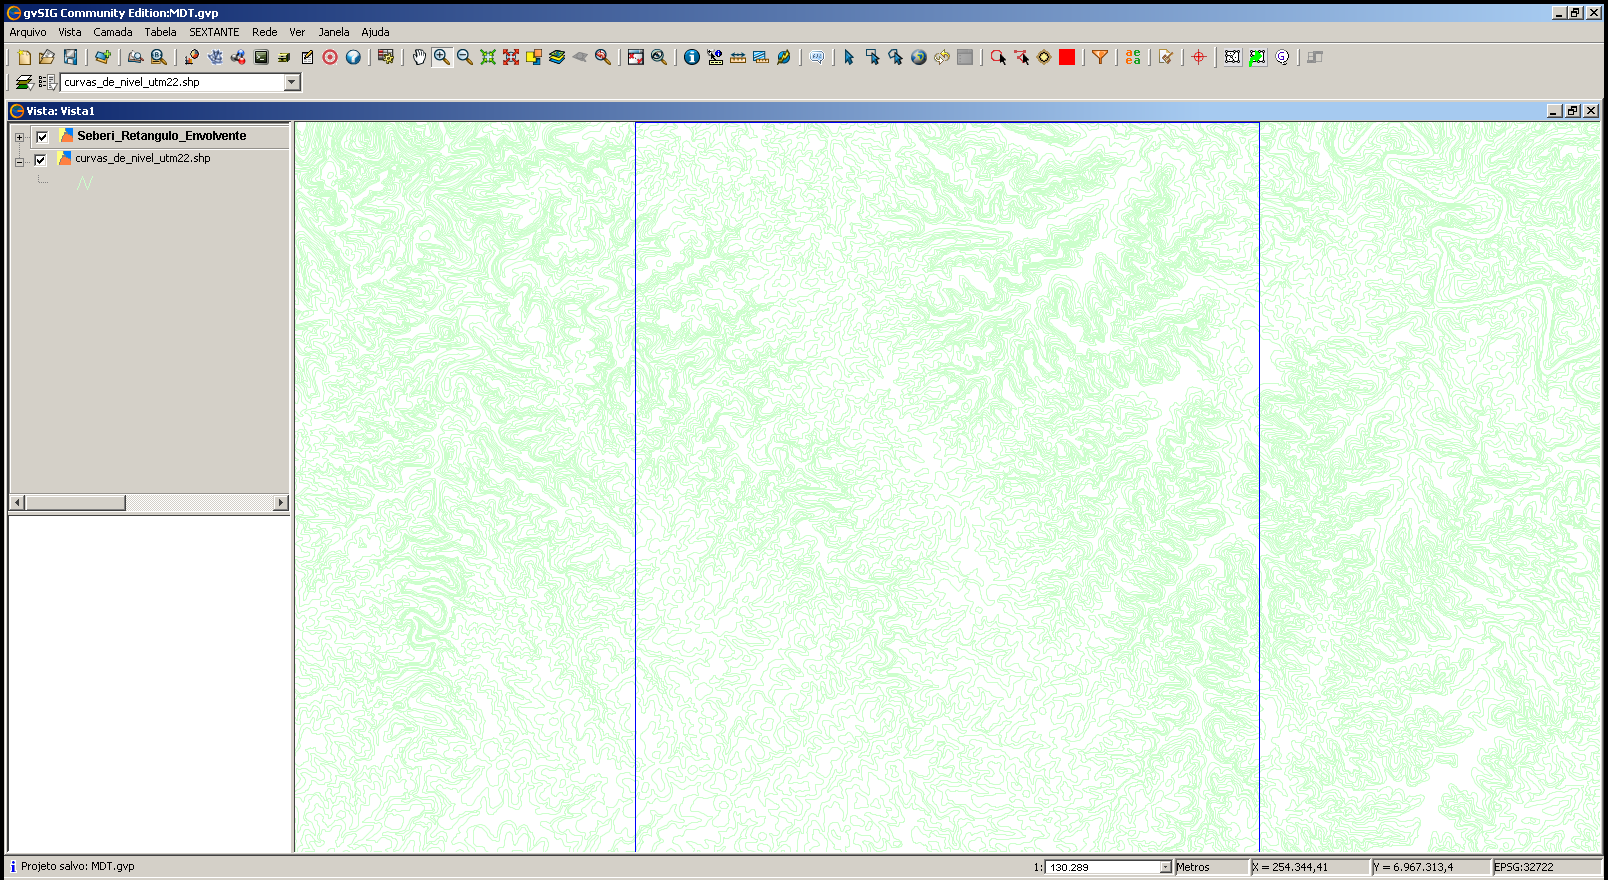Select the Pan hand tool
The height and width of the screenshot is (880, 1608).
click(x=419, y=57)
